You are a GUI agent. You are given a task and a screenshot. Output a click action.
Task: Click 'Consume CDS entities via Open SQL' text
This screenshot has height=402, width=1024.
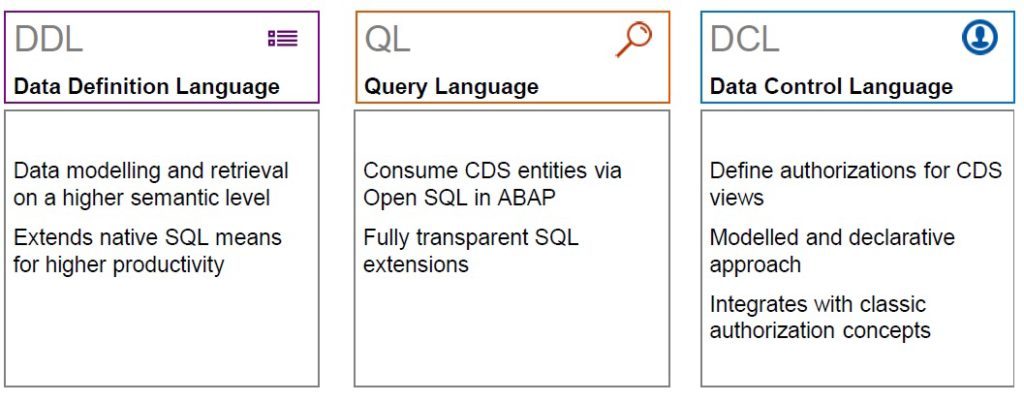tap(492, 184)
